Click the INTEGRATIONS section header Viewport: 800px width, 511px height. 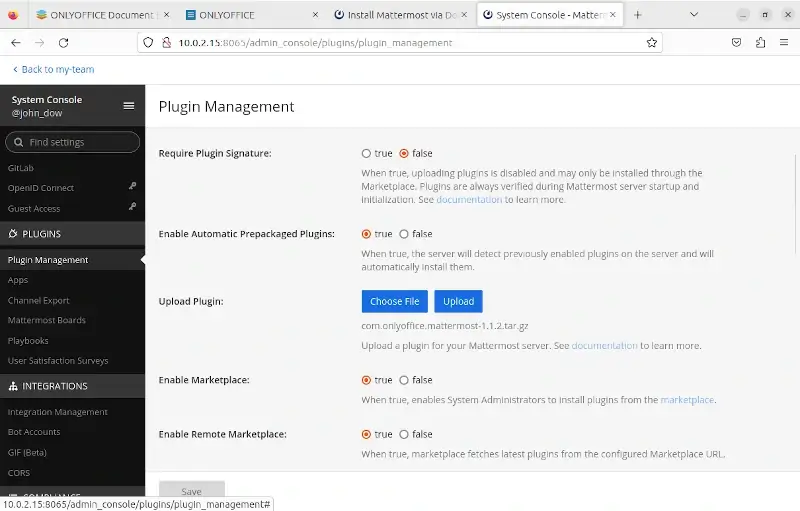click(72, 386)
